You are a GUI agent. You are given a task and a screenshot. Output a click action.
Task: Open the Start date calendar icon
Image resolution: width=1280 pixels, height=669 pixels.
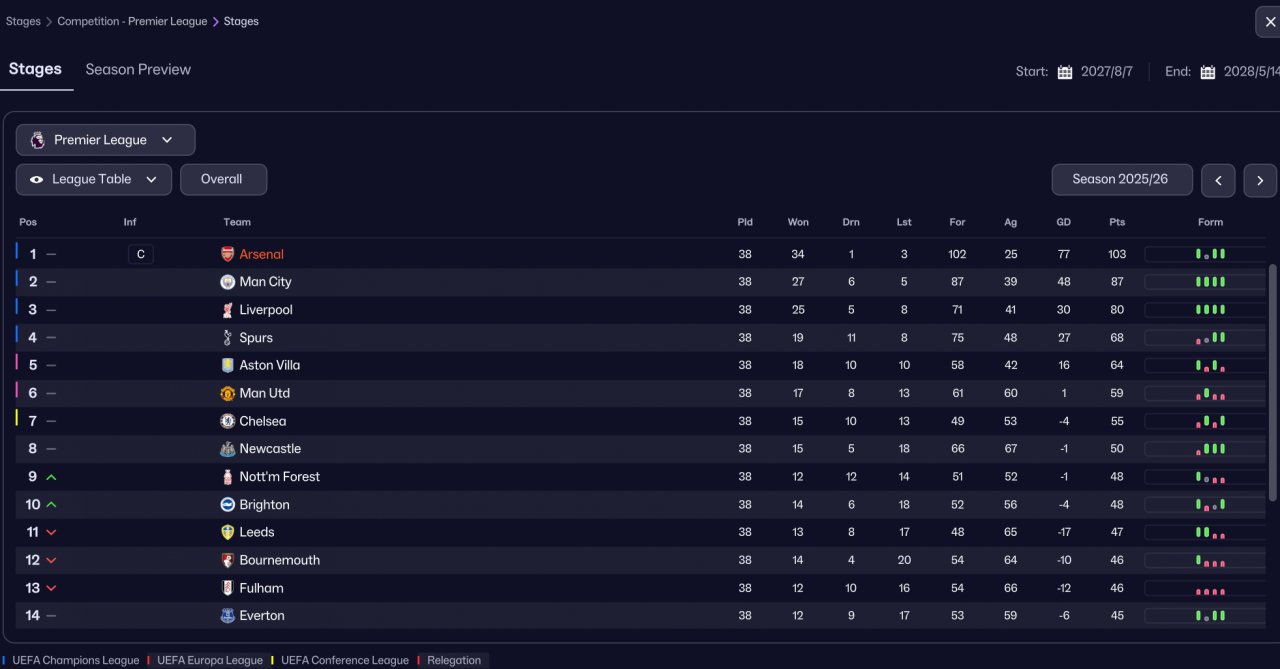pos(1065,72)
